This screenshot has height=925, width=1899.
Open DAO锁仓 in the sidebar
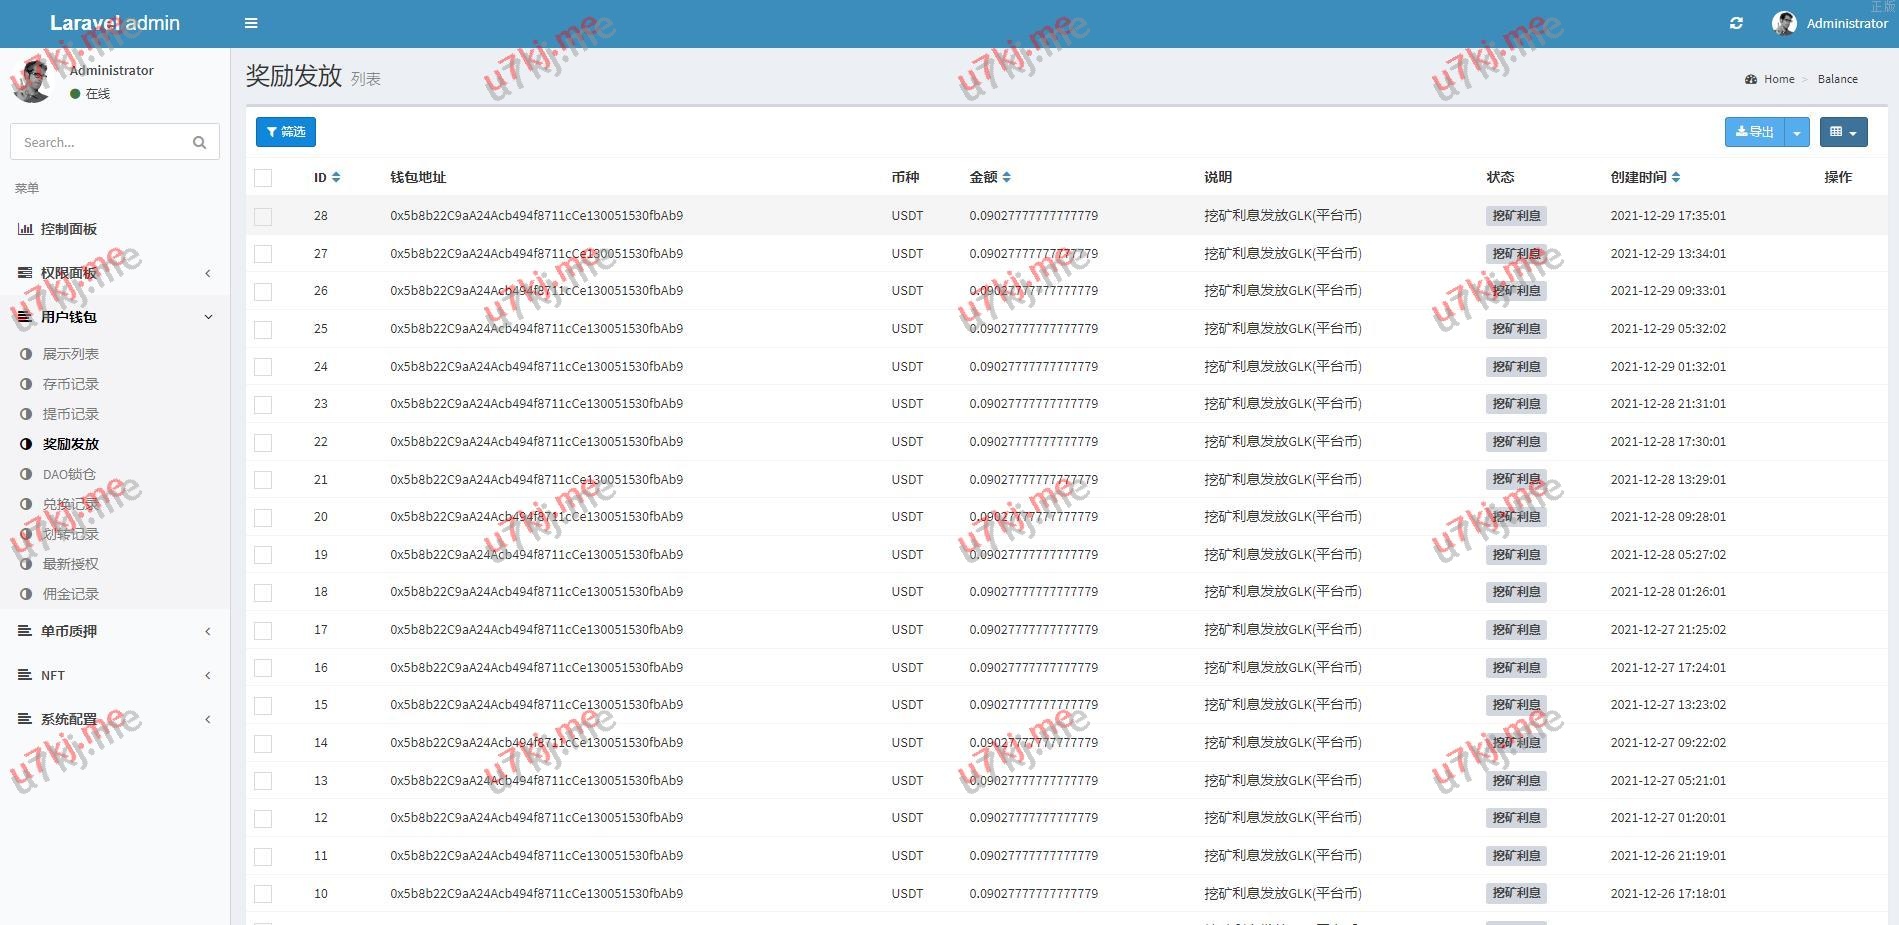pyautogui.click(x=69, y=474)
